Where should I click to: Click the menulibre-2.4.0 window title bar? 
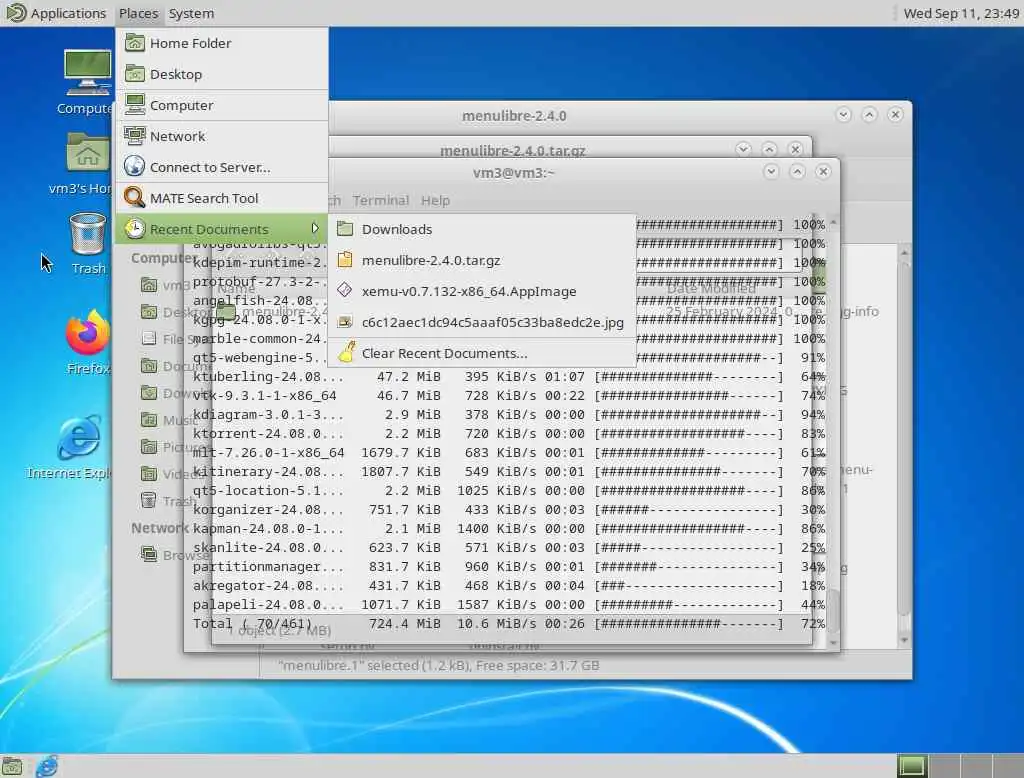[514, 116]
